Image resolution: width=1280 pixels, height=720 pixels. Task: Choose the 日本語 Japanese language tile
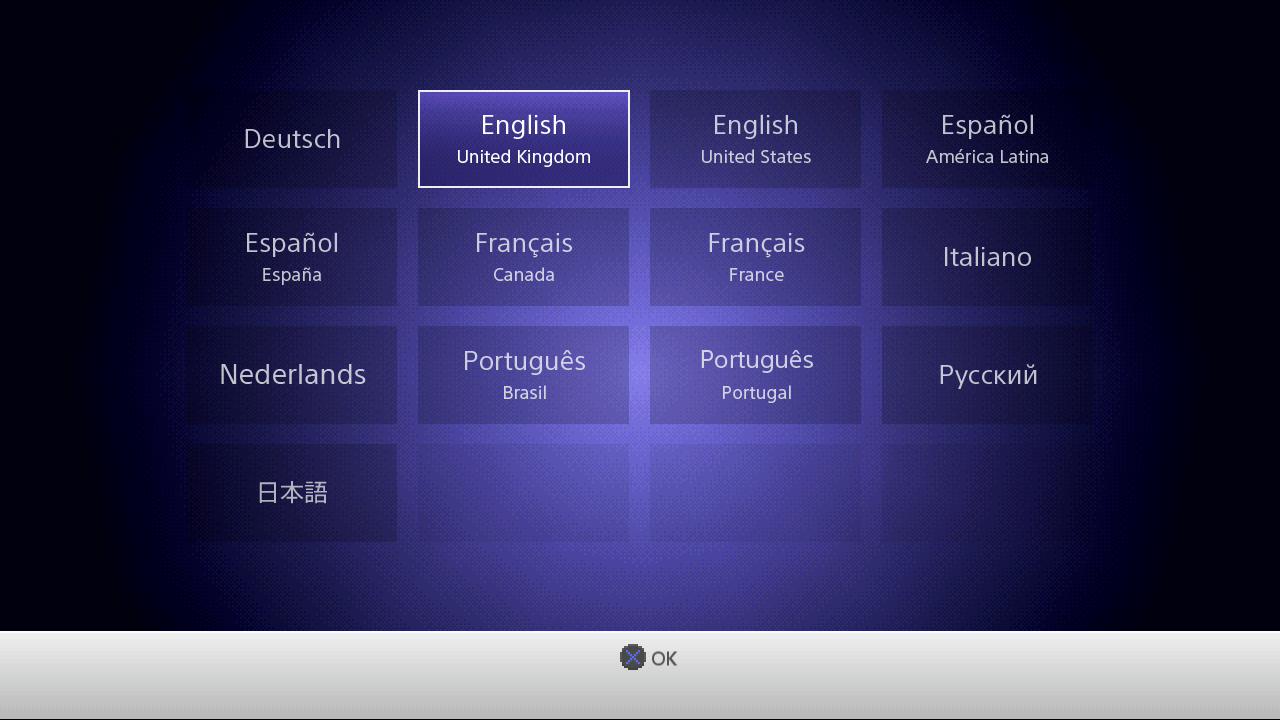click(x=292, y=493)
